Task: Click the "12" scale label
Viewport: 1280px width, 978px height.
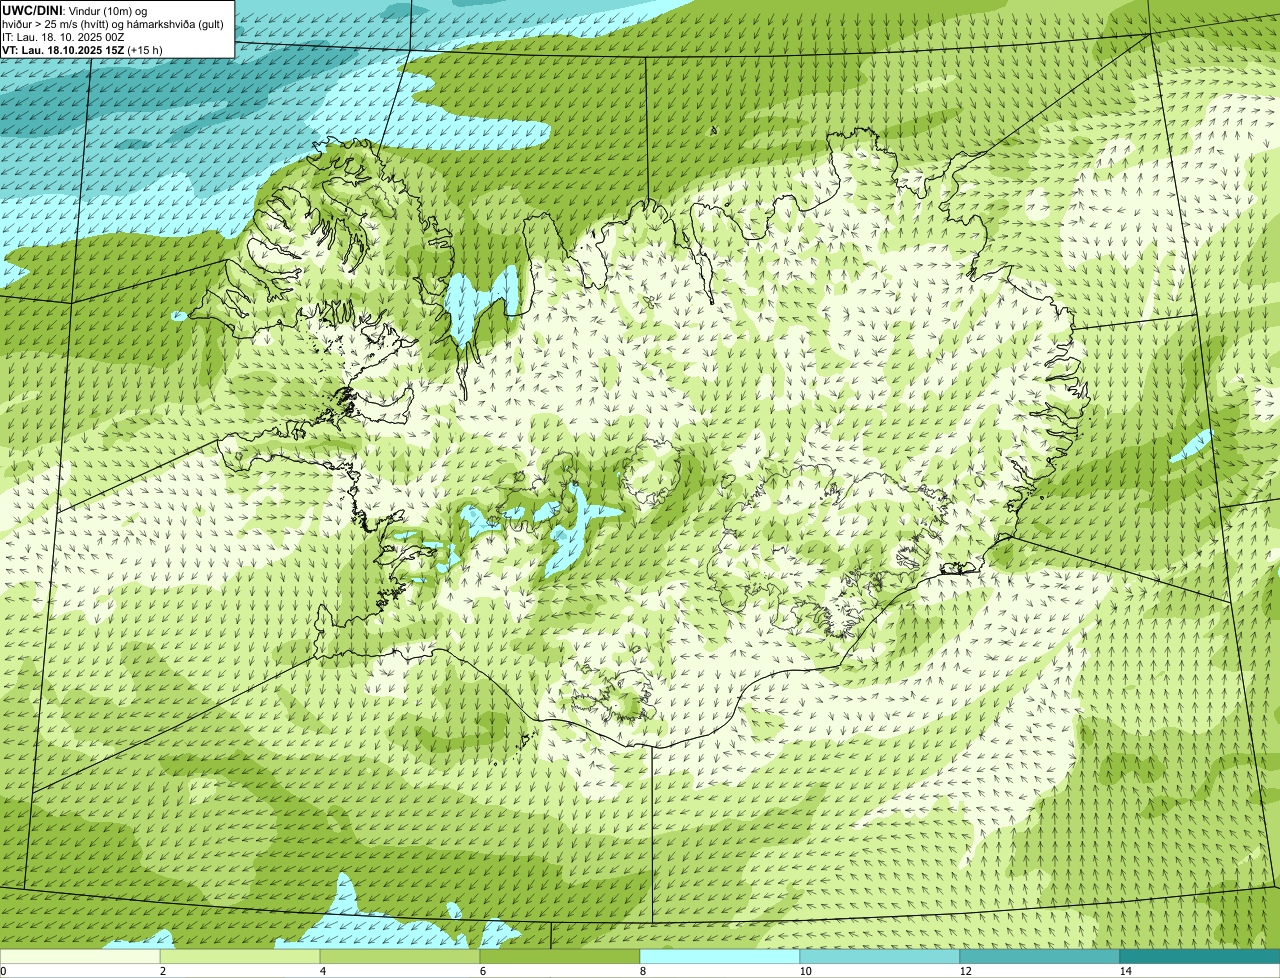Action: tap(965, 971)
